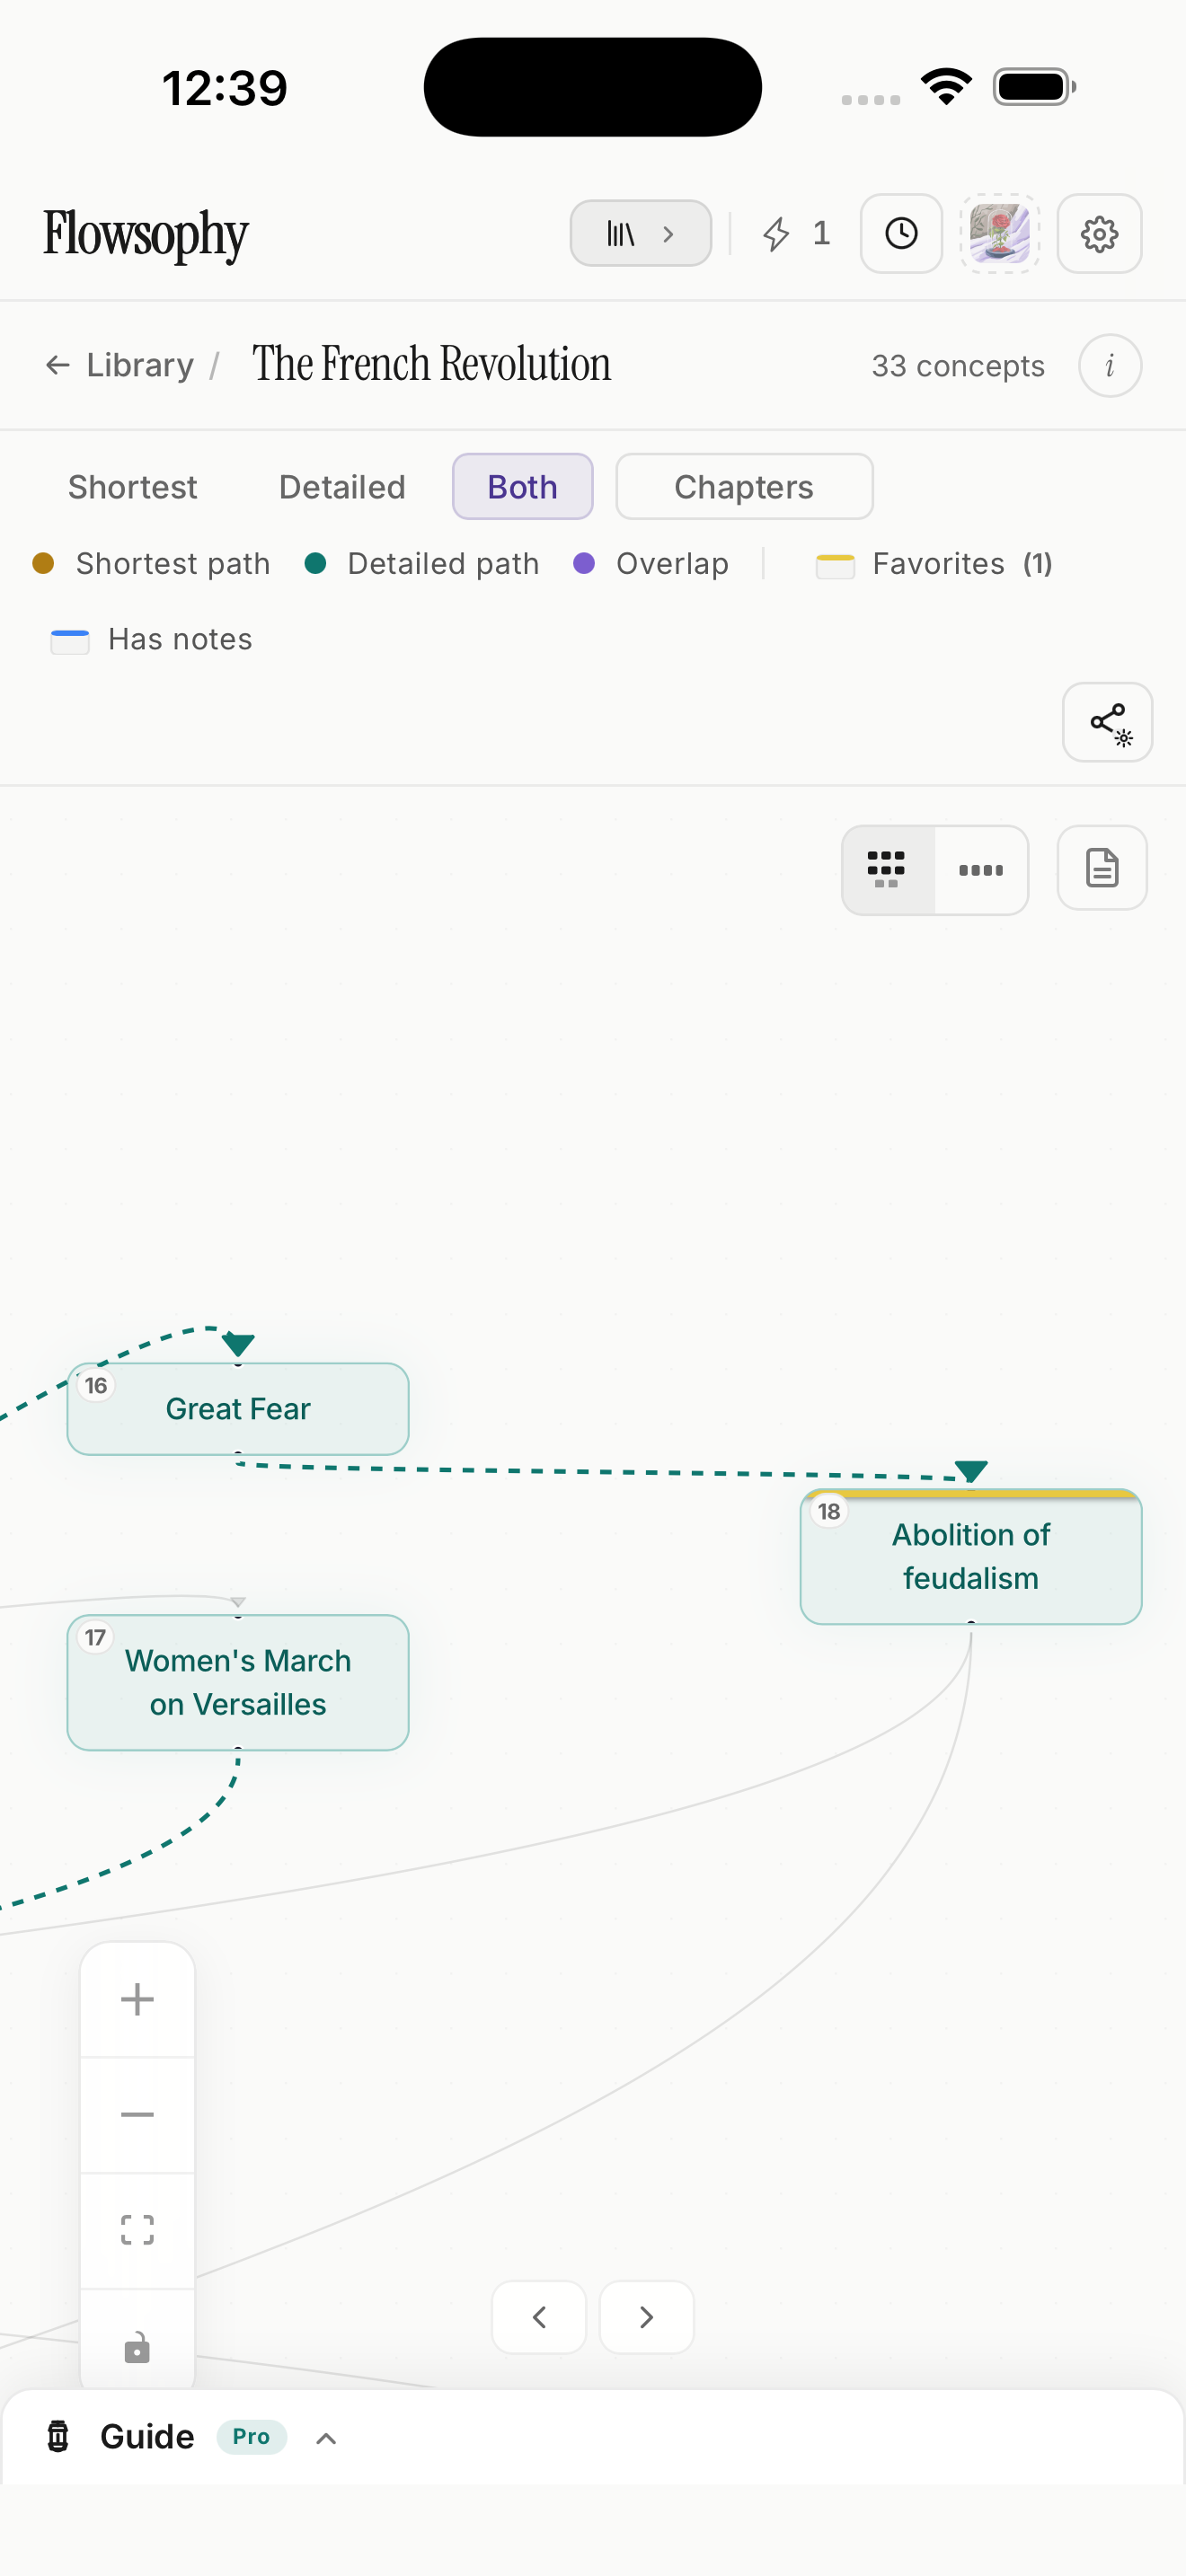Screen dimensions: 1186x2576
Task: Go back to Library
Action: coord(119,365)
